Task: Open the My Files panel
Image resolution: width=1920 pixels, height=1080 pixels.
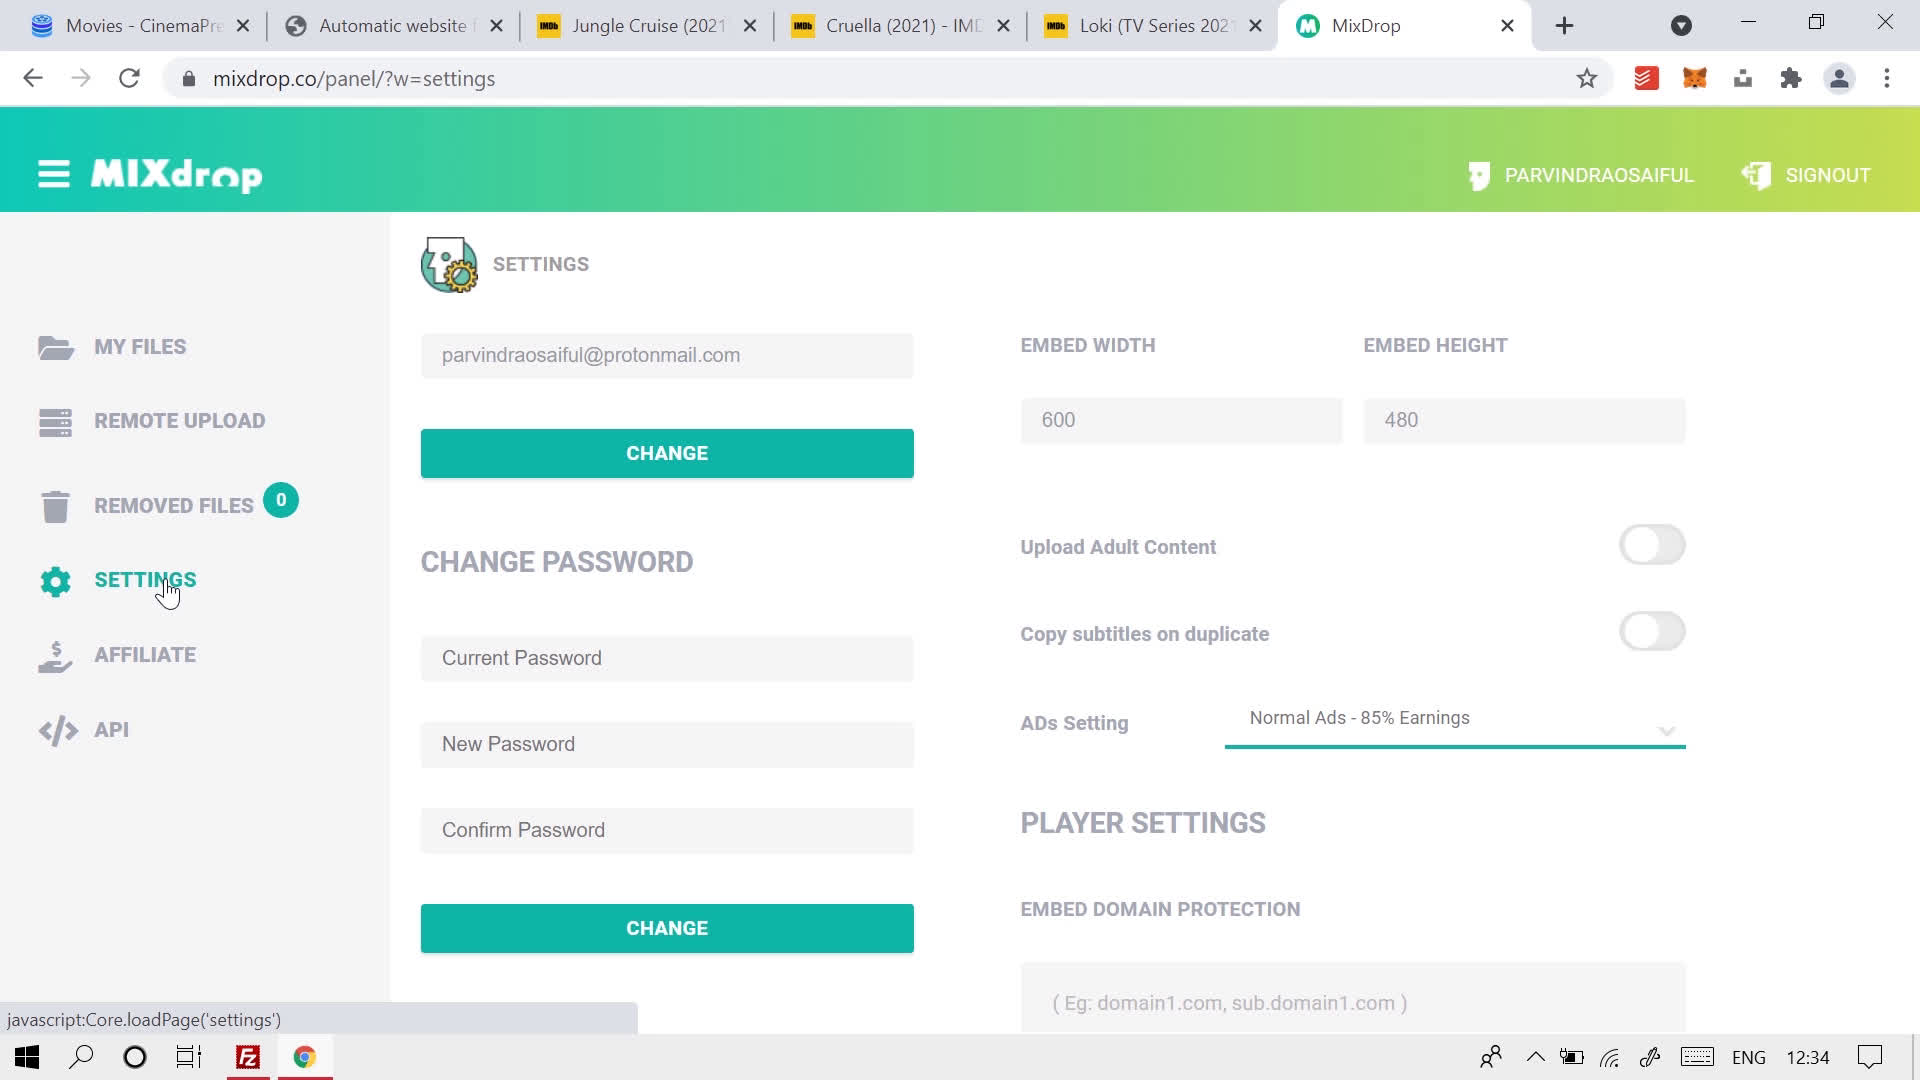Action: (139, 347)
